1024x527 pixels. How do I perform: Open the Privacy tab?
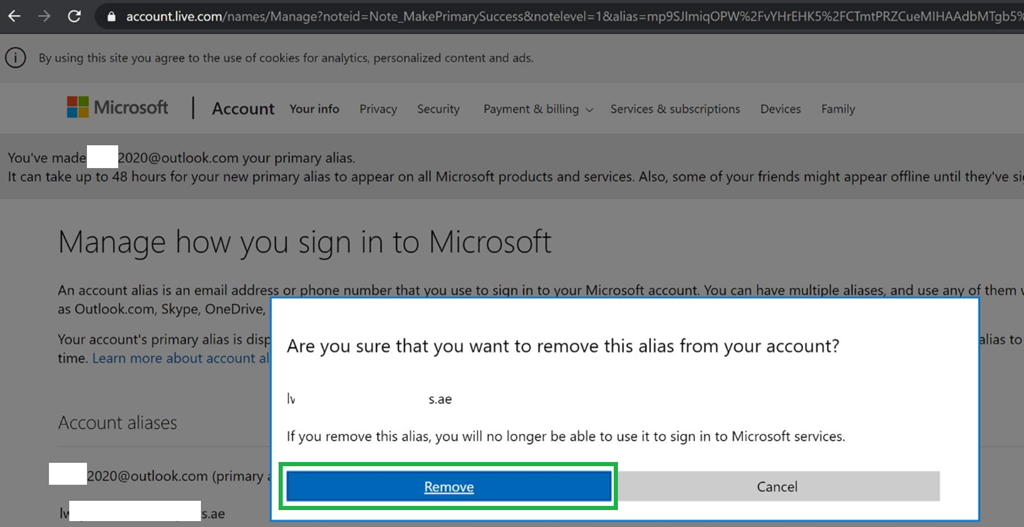(378, 109)
